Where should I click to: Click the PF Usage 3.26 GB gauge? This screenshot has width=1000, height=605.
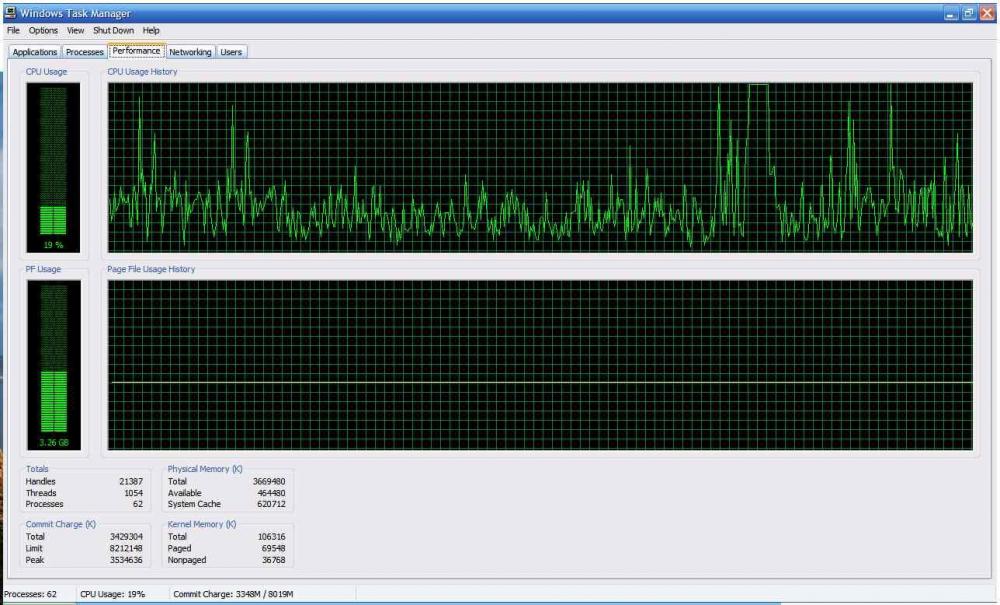point(53,364)
